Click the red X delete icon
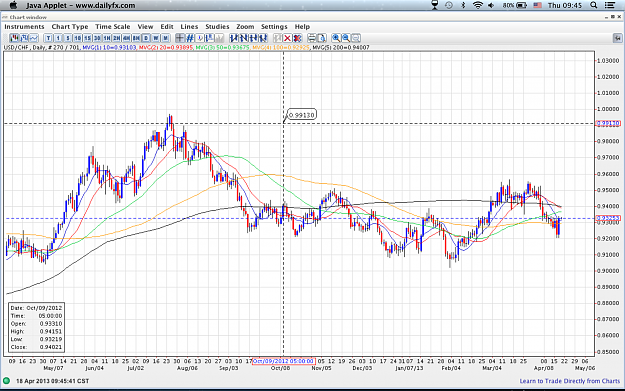This screenshot has width=625, height=391. click(287, 38)
